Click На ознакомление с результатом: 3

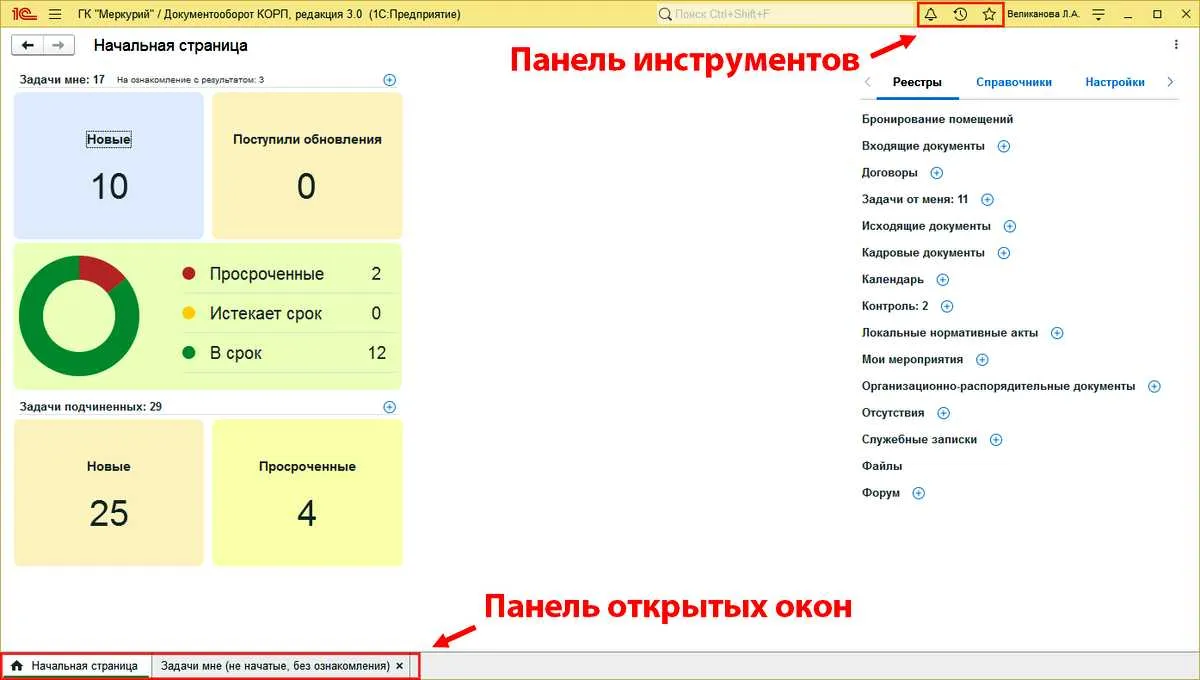click(x=190, y=80)
